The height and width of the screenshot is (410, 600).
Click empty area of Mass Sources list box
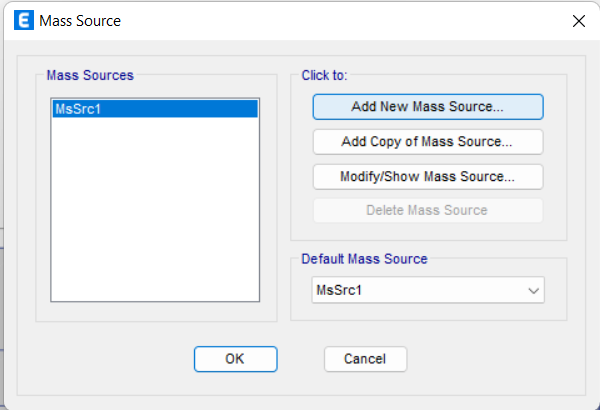[x=155, y=209]
